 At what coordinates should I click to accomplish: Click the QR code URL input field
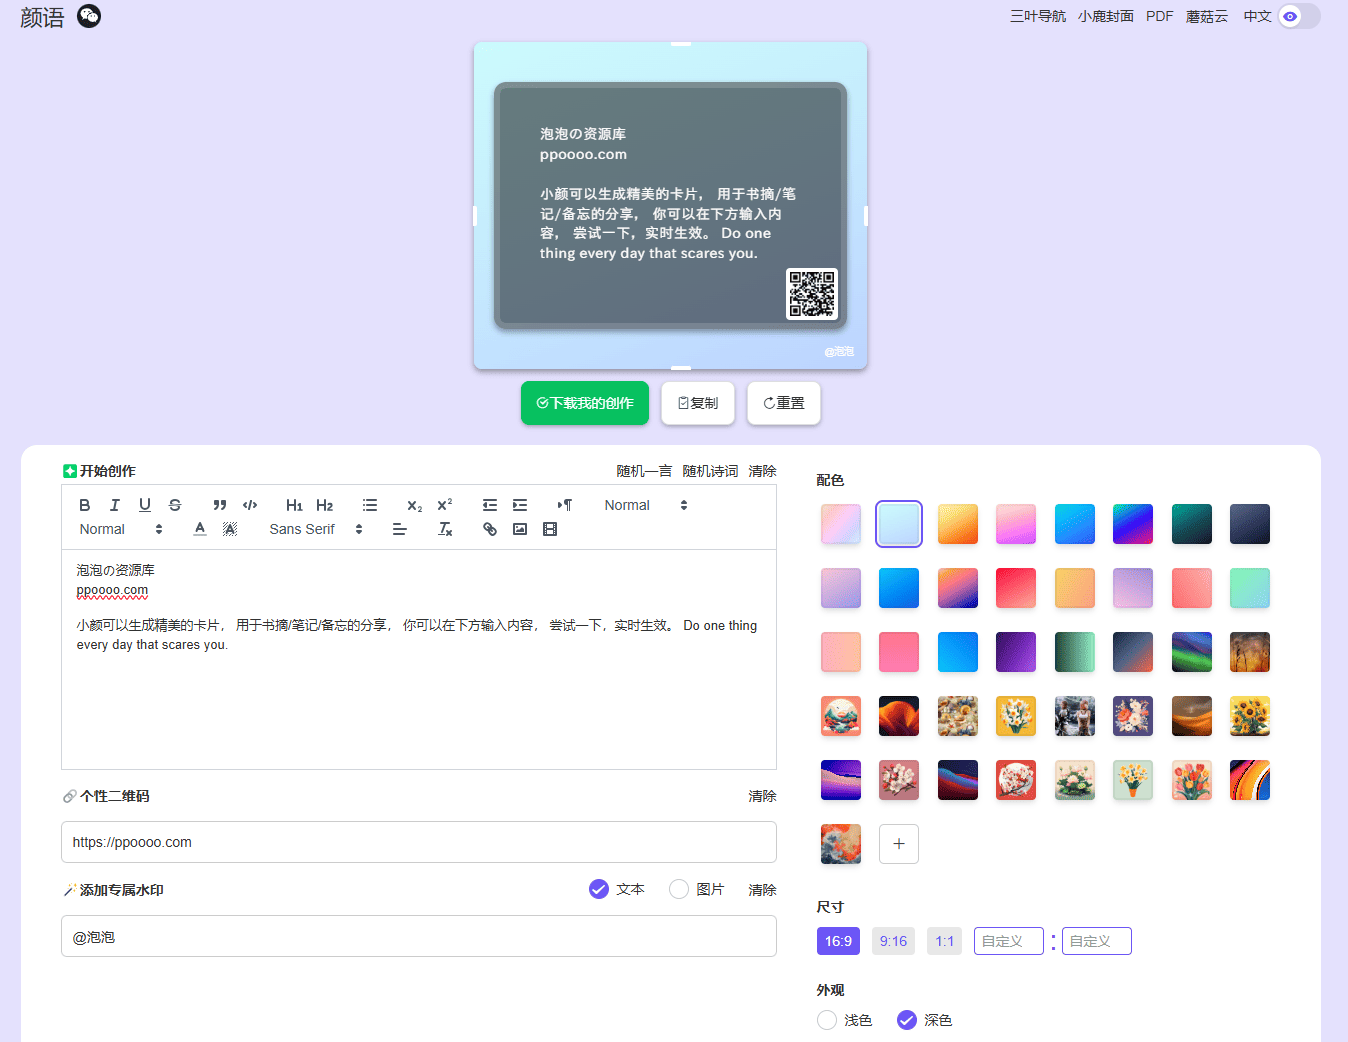[x=419, y=842]
